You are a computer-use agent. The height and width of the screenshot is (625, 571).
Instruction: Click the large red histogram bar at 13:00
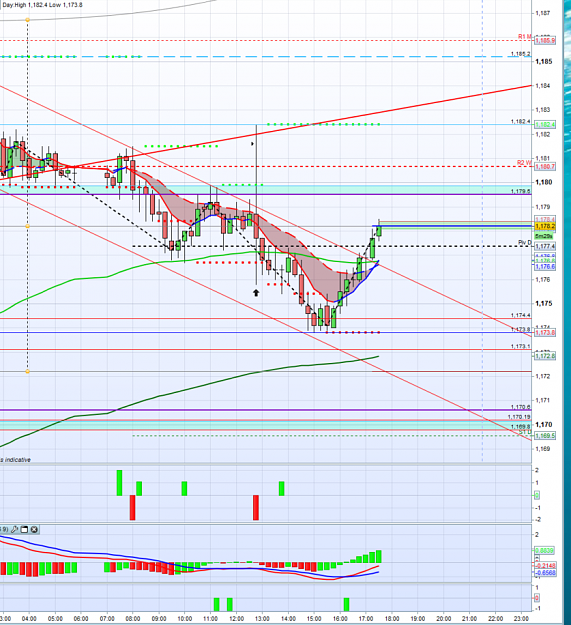(x=256, y=507)
